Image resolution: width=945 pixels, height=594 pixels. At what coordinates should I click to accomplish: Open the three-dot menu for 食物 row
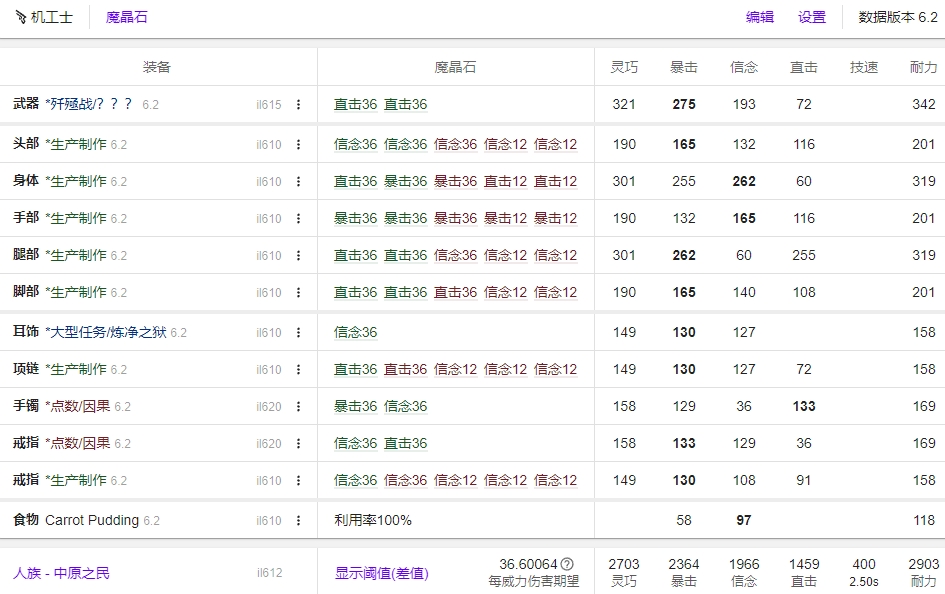[298, 521]
